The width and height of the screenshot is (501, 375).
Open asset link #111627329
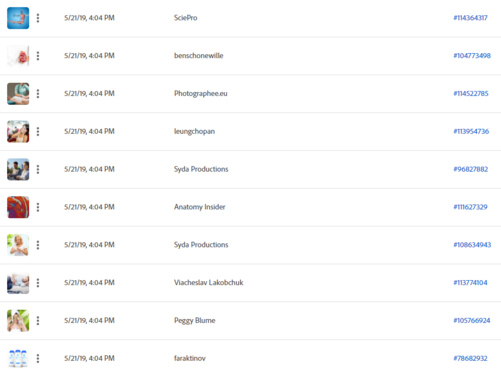[470, 207]
